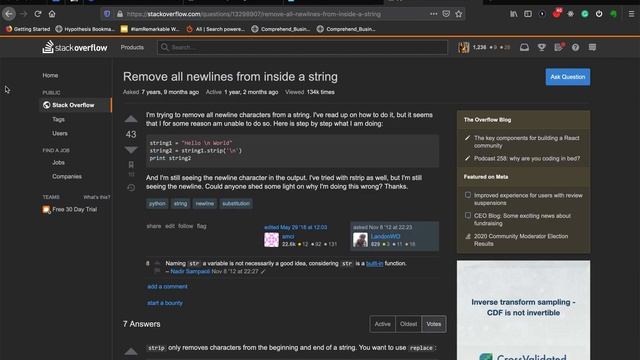Open the review queues icon
Viewport: 640px width, 360px height.
coord(559,47)
